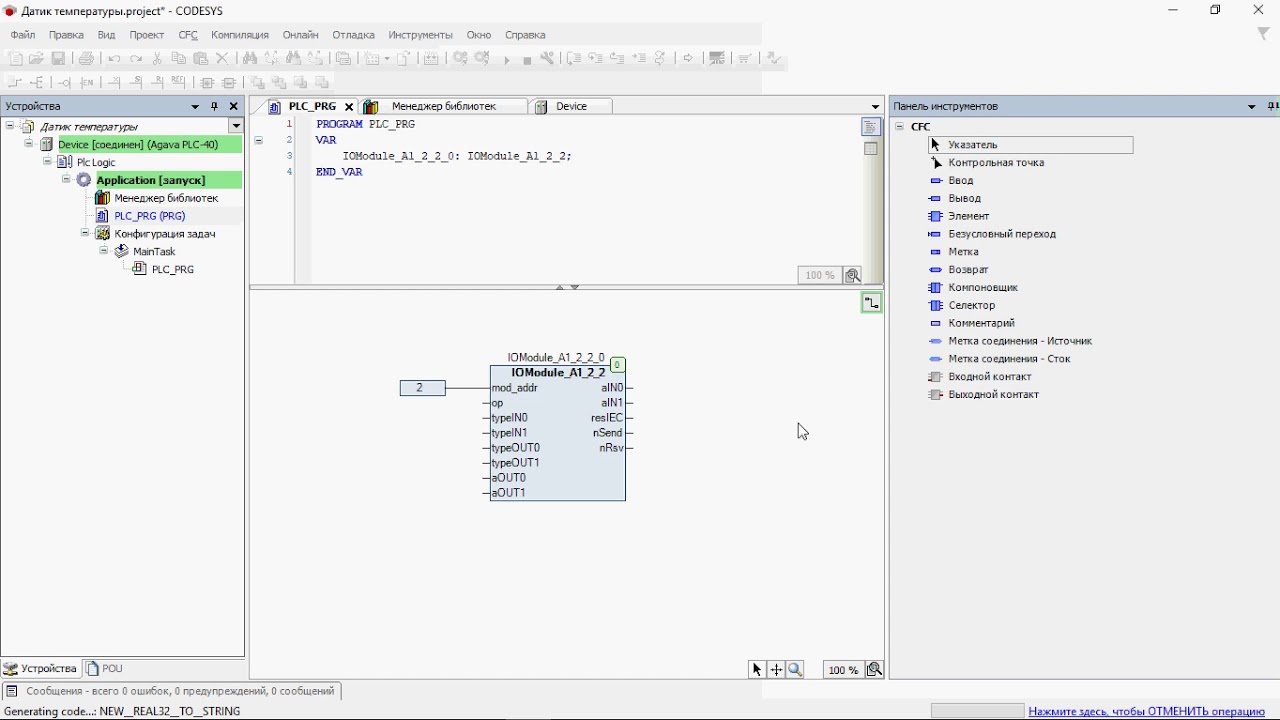The image size is (1280, 720).
Task: Collapse the Application [запуск] node
Action: pyautogui.click(x=66, y=180)
